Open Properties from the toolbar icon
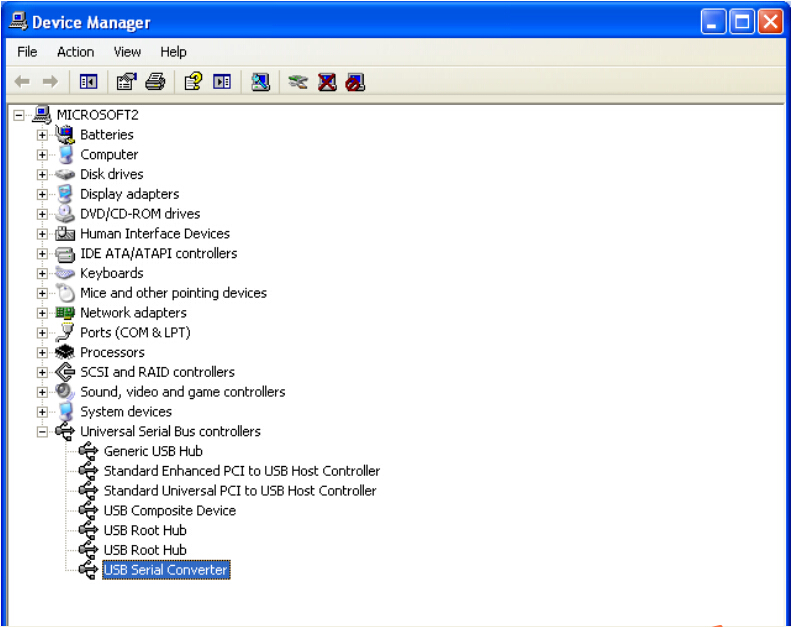This screenshot has height=627, width=791. coord(127,81)
